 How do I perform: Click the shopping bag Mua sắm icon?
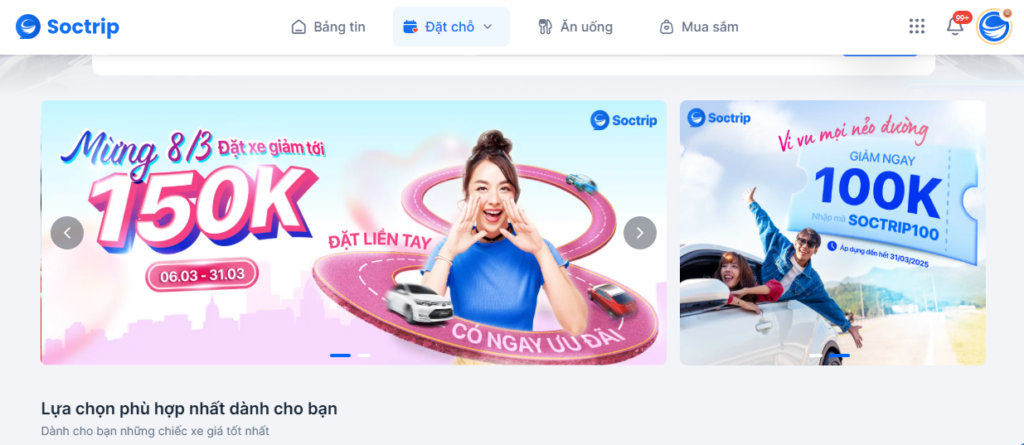(x=667, y=27)
